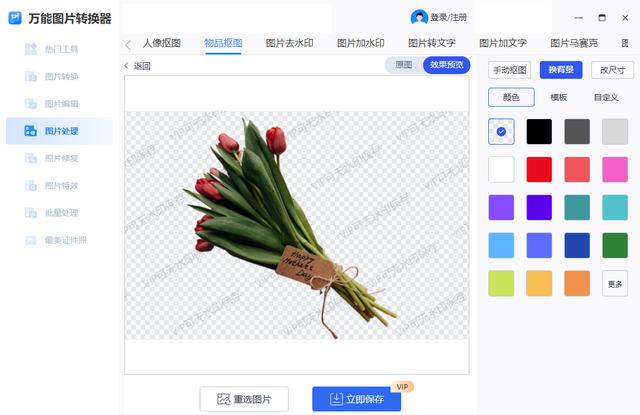Pick the green background swatch
This screenshot has height=415, width=640.
(x=615, y=245)
